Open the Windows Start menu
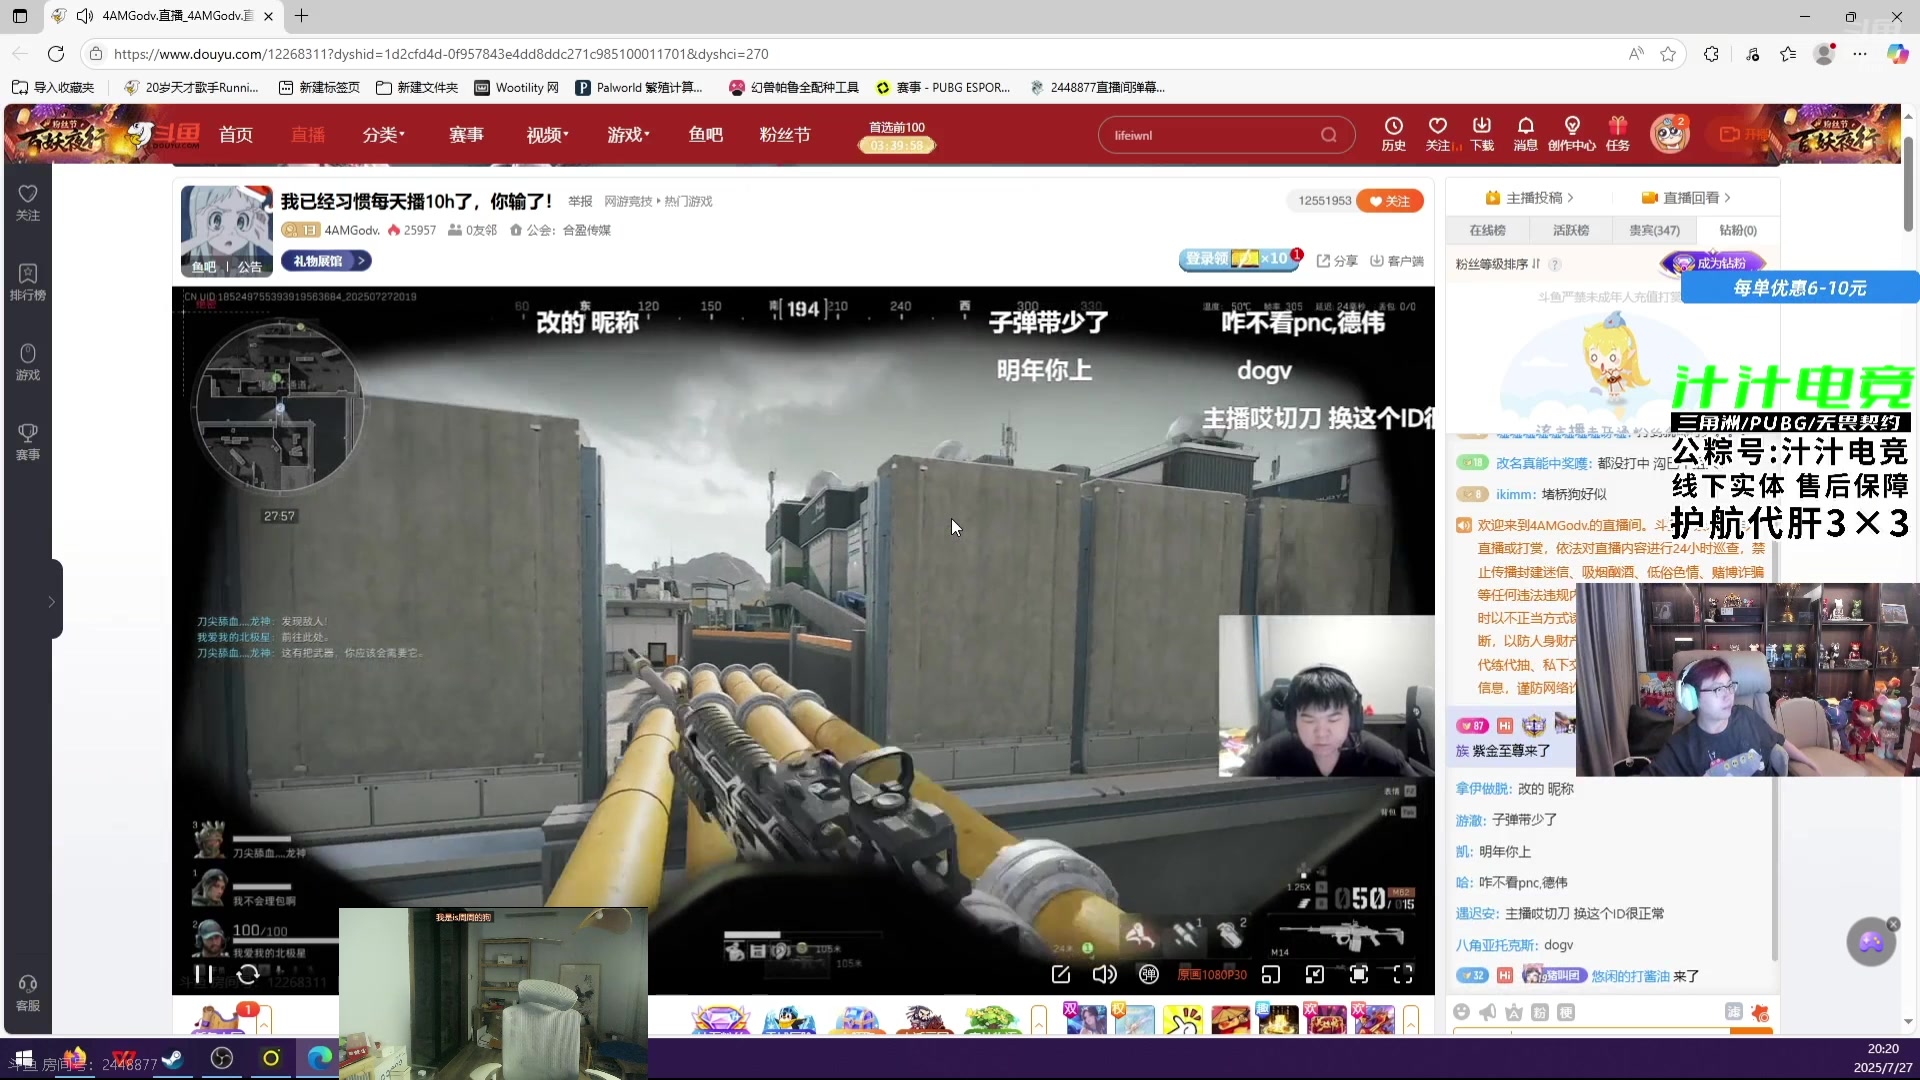 point(24,1058)
